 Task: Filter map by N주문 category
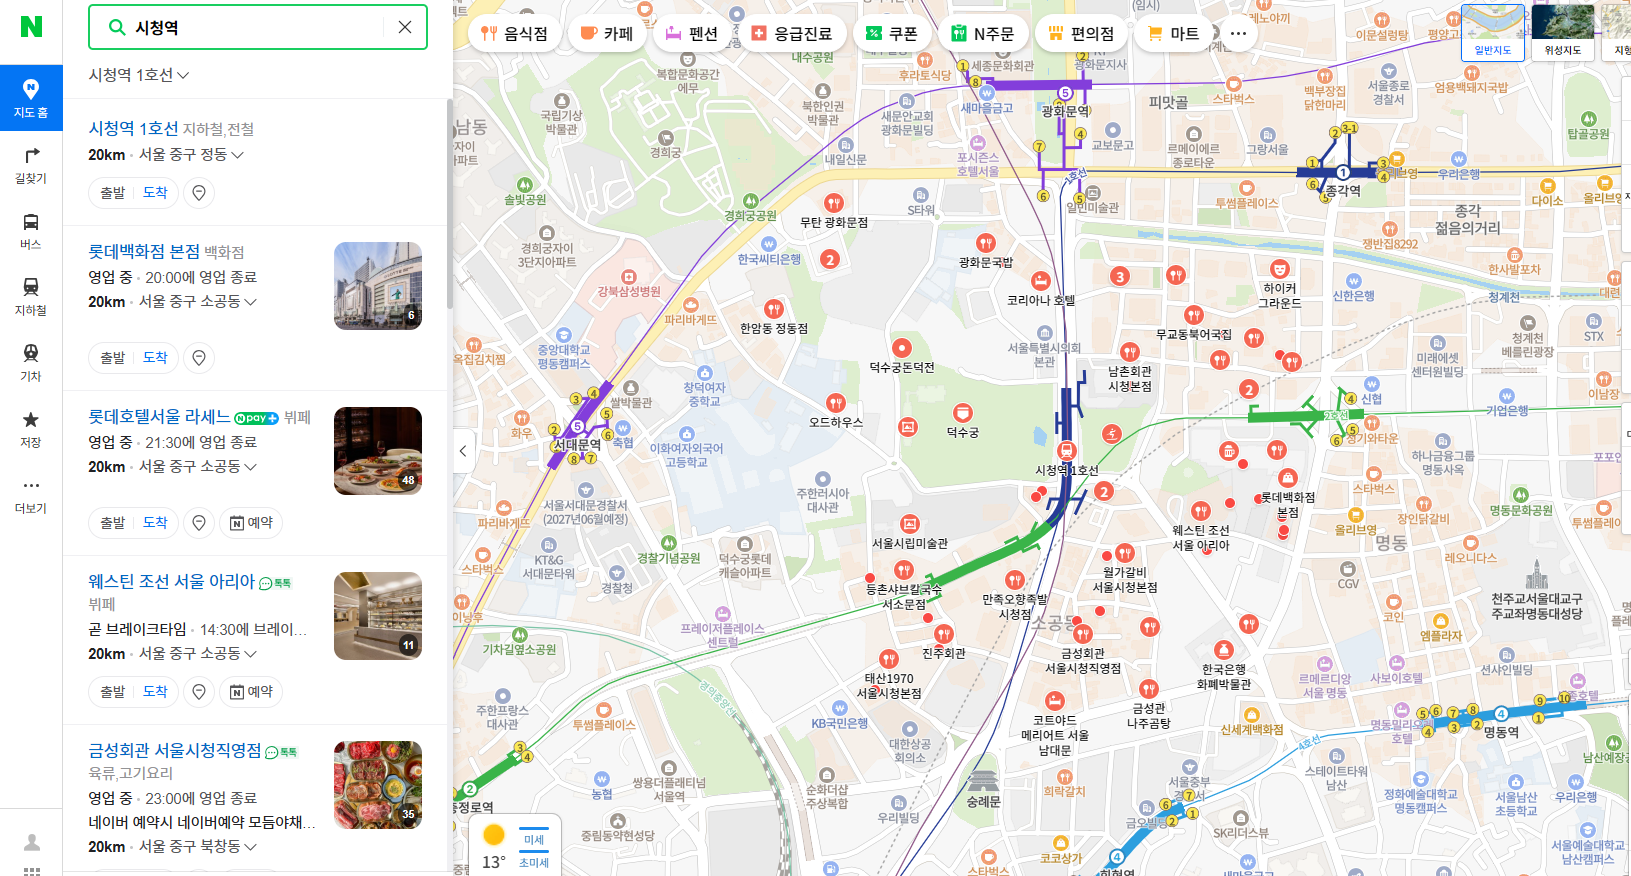point(983,33)
